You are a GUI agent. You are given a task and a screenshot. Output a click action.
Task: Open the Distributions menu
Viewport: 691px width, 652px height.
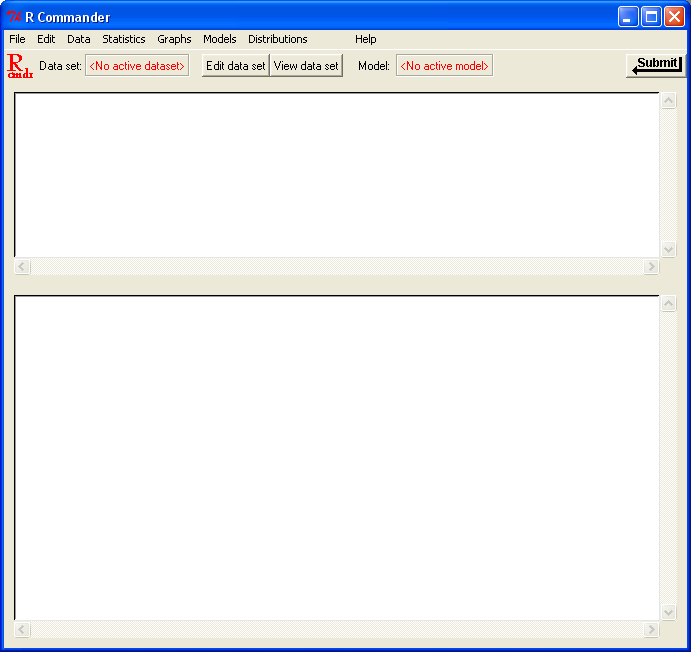[278, 39]
